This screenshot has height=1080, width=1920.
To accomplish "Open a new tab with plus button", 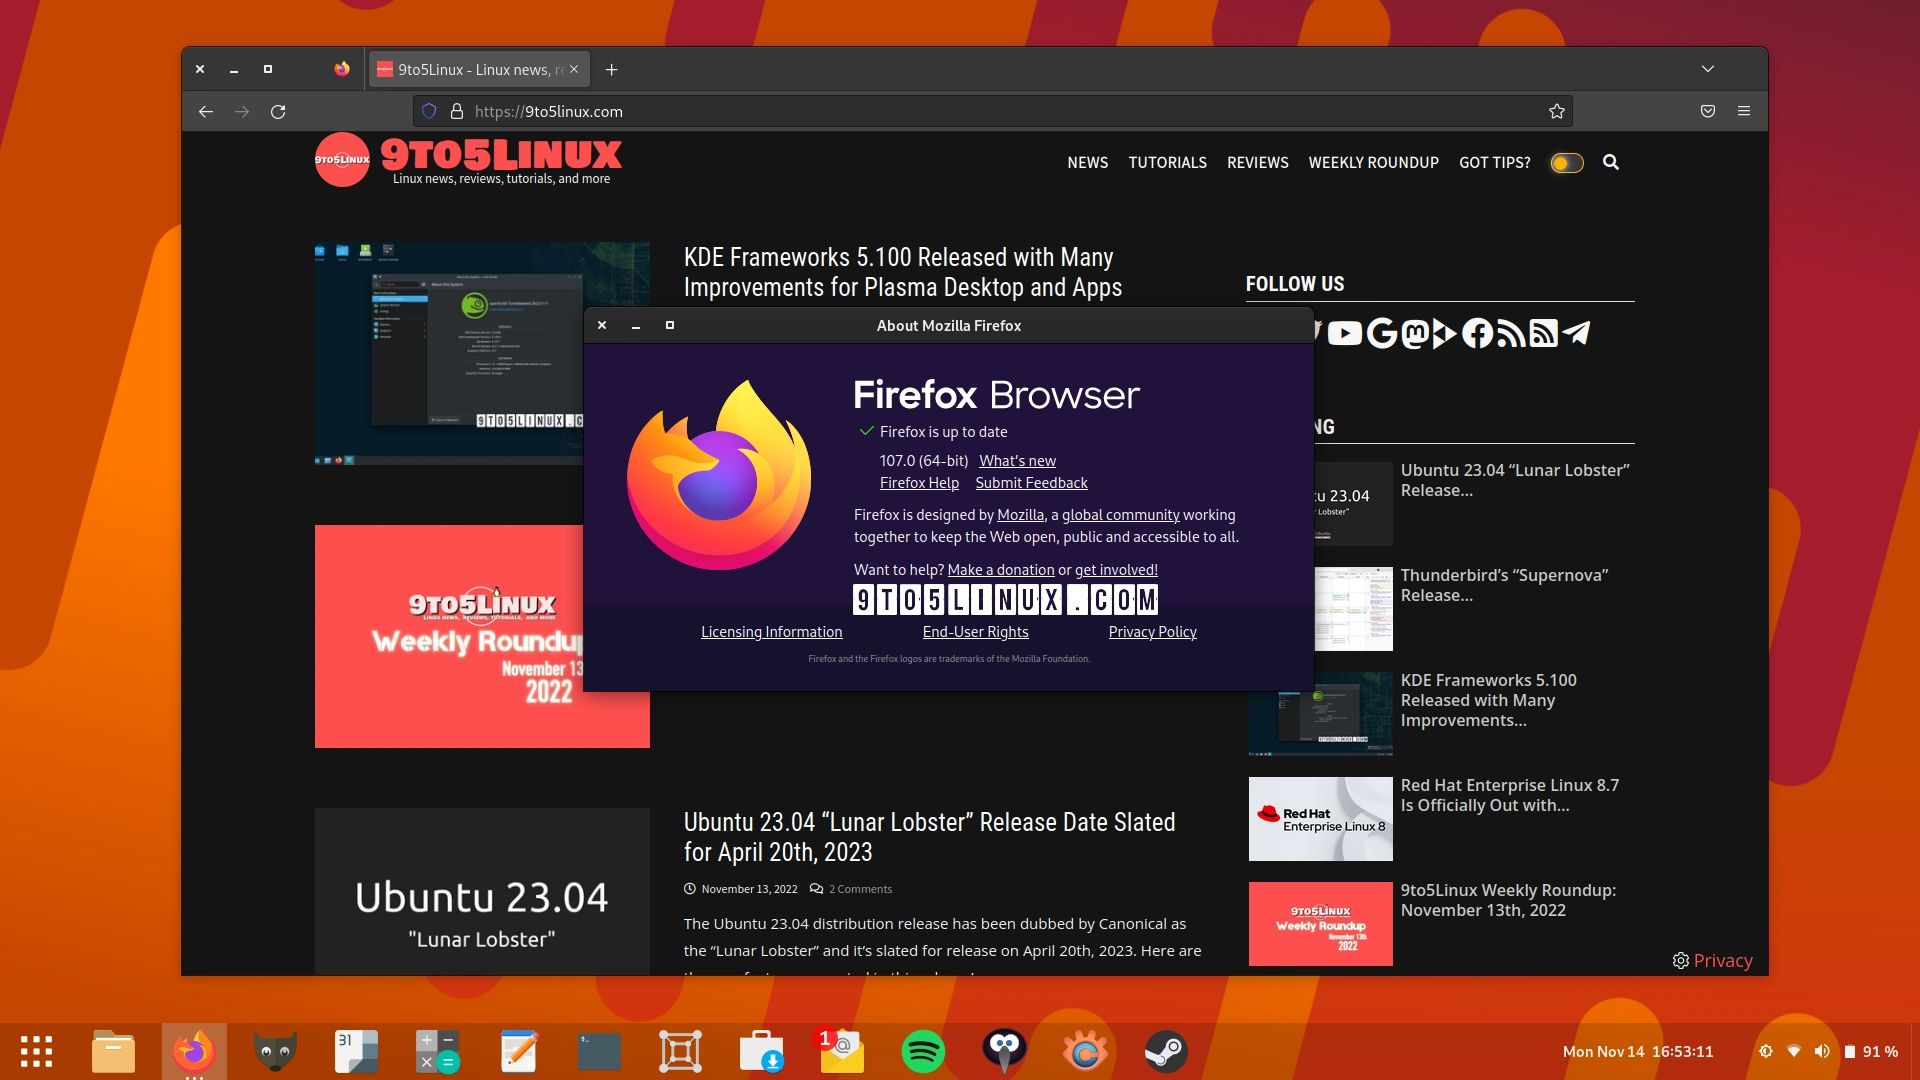I will pos(611,69).
